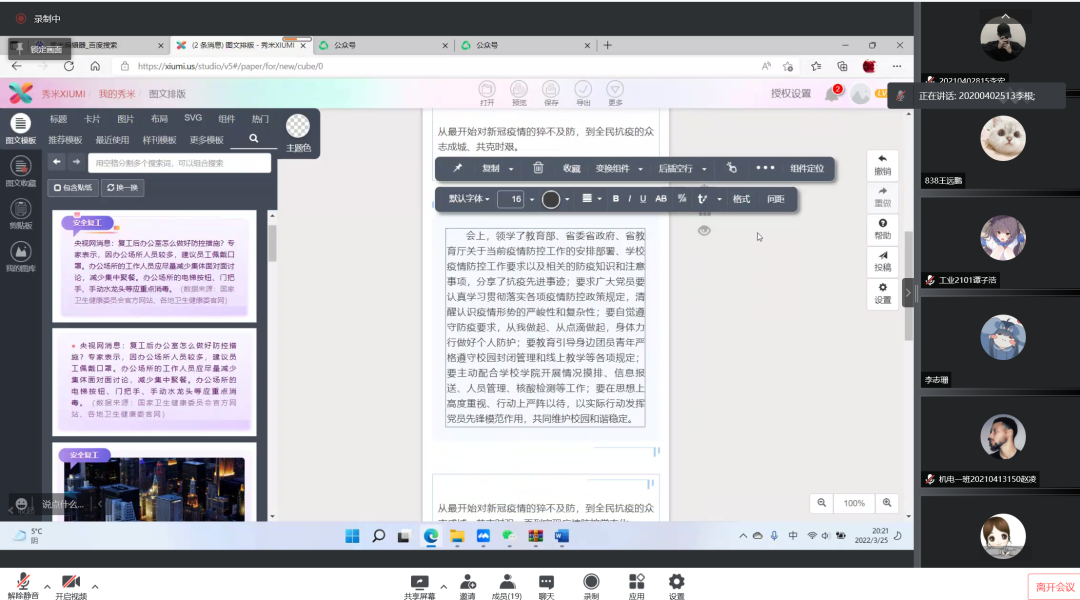Image resolution: width=1080 pixels, height=600 pixels.
Task: Open the dark text color swatch
Action: click(x=550, y=199)
